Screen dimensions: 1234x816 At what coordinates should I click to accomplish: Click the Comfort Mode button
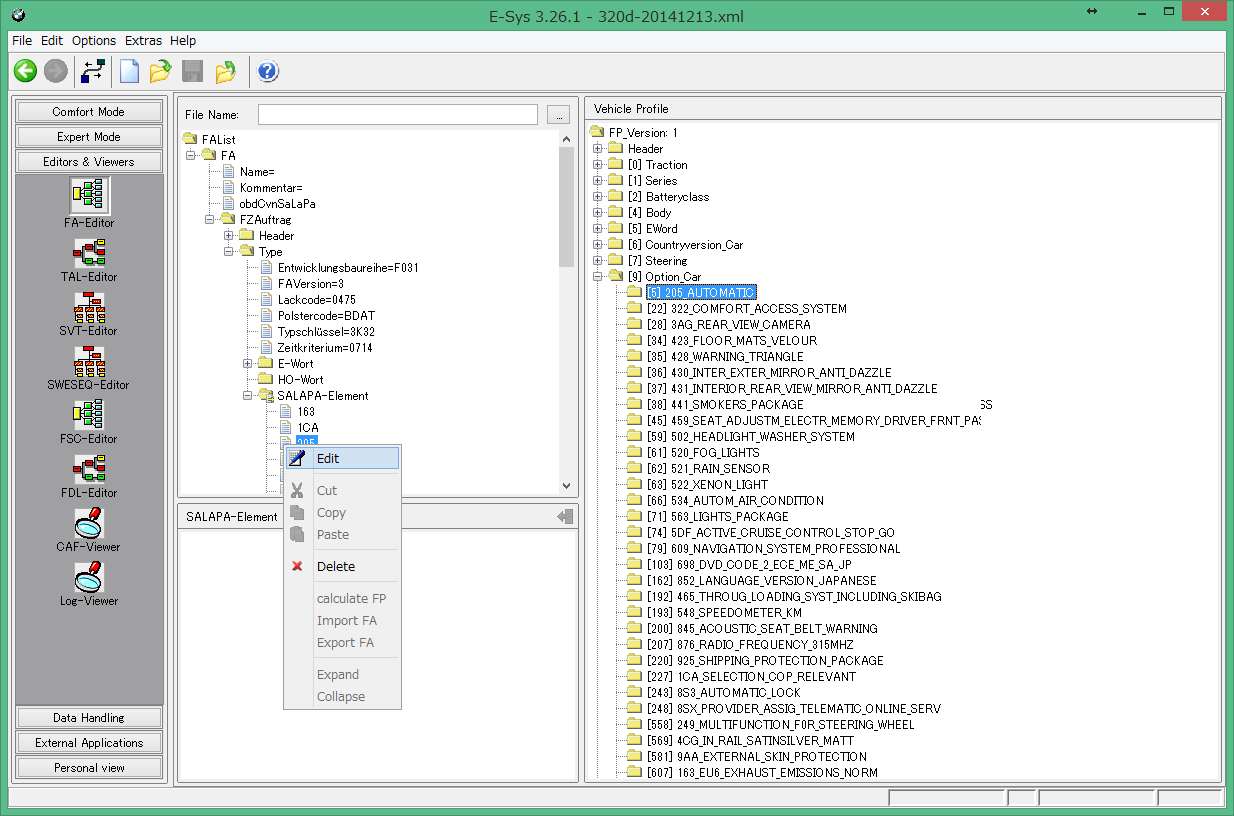tap(89, 112)
